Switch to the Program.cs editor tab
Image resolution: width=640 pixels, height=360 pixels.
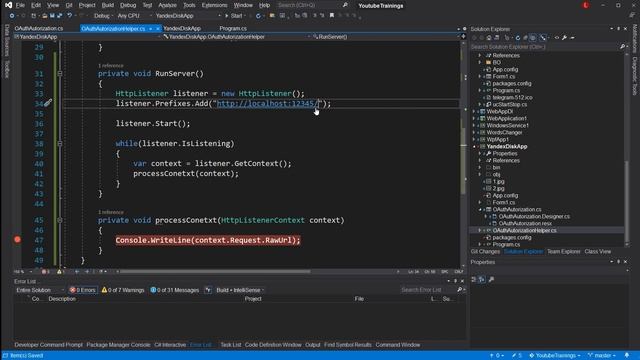pos(233,29)
